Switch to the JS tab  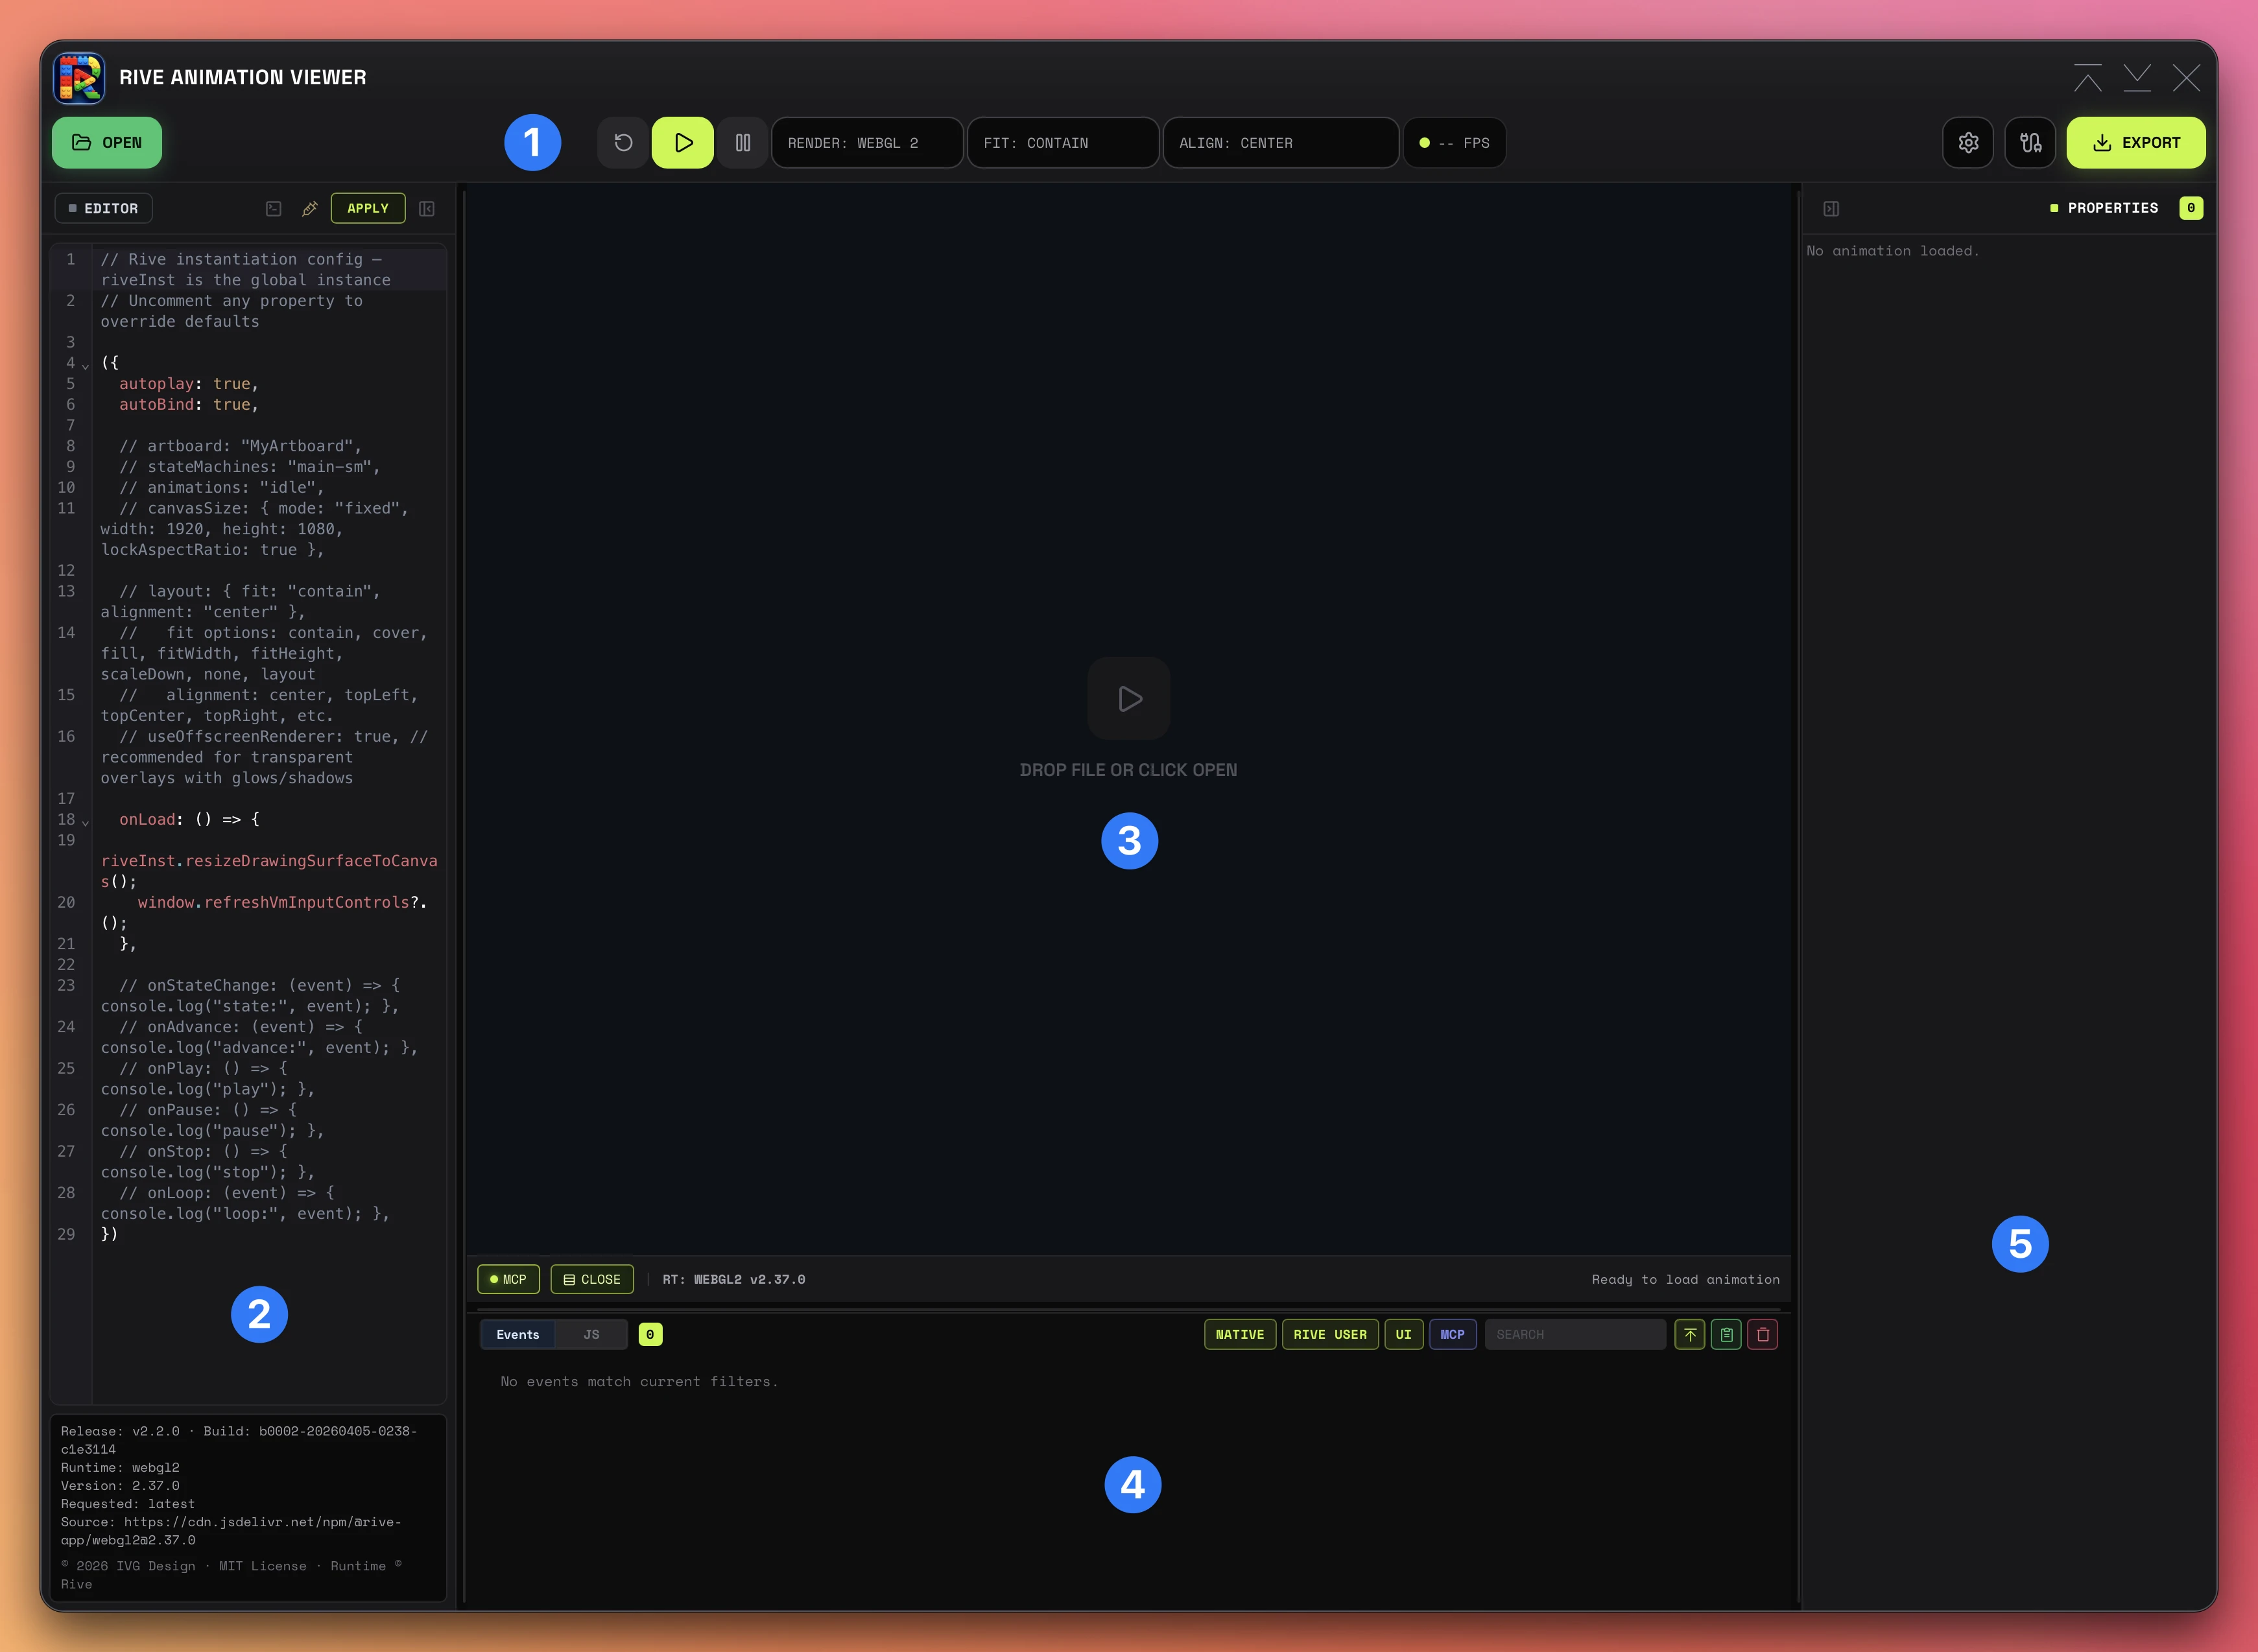(592, 1334)
